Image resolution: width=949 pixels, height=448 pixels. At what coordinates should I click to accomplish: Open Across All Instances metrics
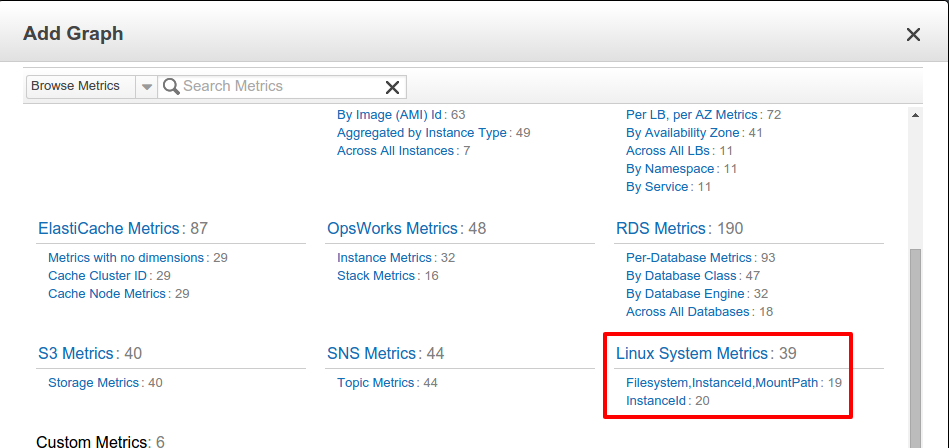[395, 151]
